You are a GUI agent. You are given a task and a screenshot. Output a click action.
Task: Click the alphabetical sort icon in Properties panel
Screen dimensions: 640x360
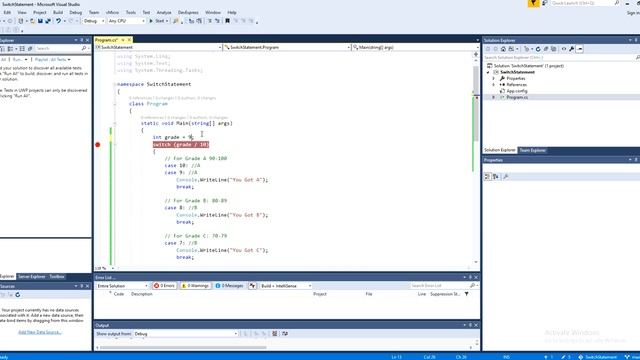pyautogui.click(x=496, y=177)
